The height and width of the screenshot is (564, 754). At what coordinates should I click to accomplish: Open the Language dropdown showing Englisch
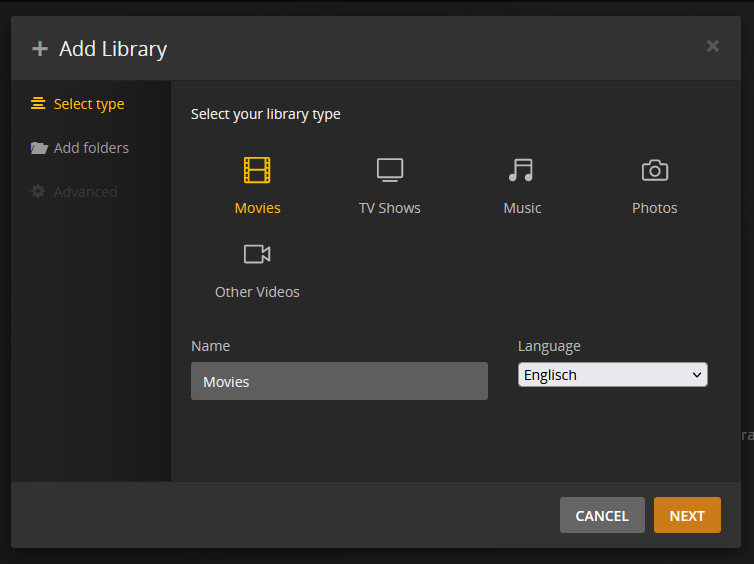pos(604,375)
